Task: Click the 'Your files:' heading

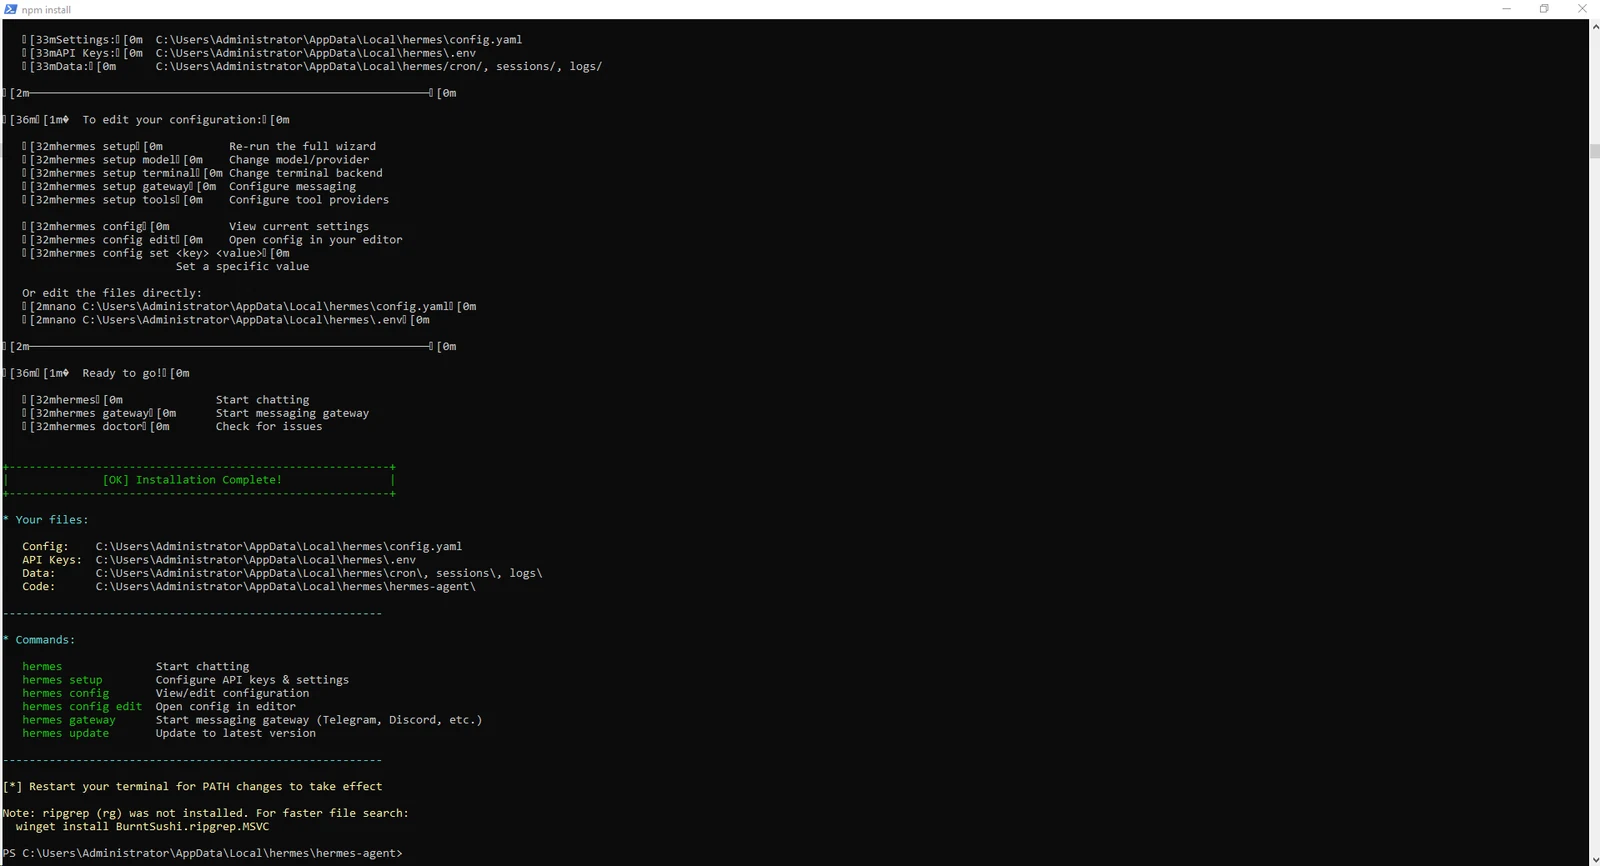Action: tap(52, 520)
